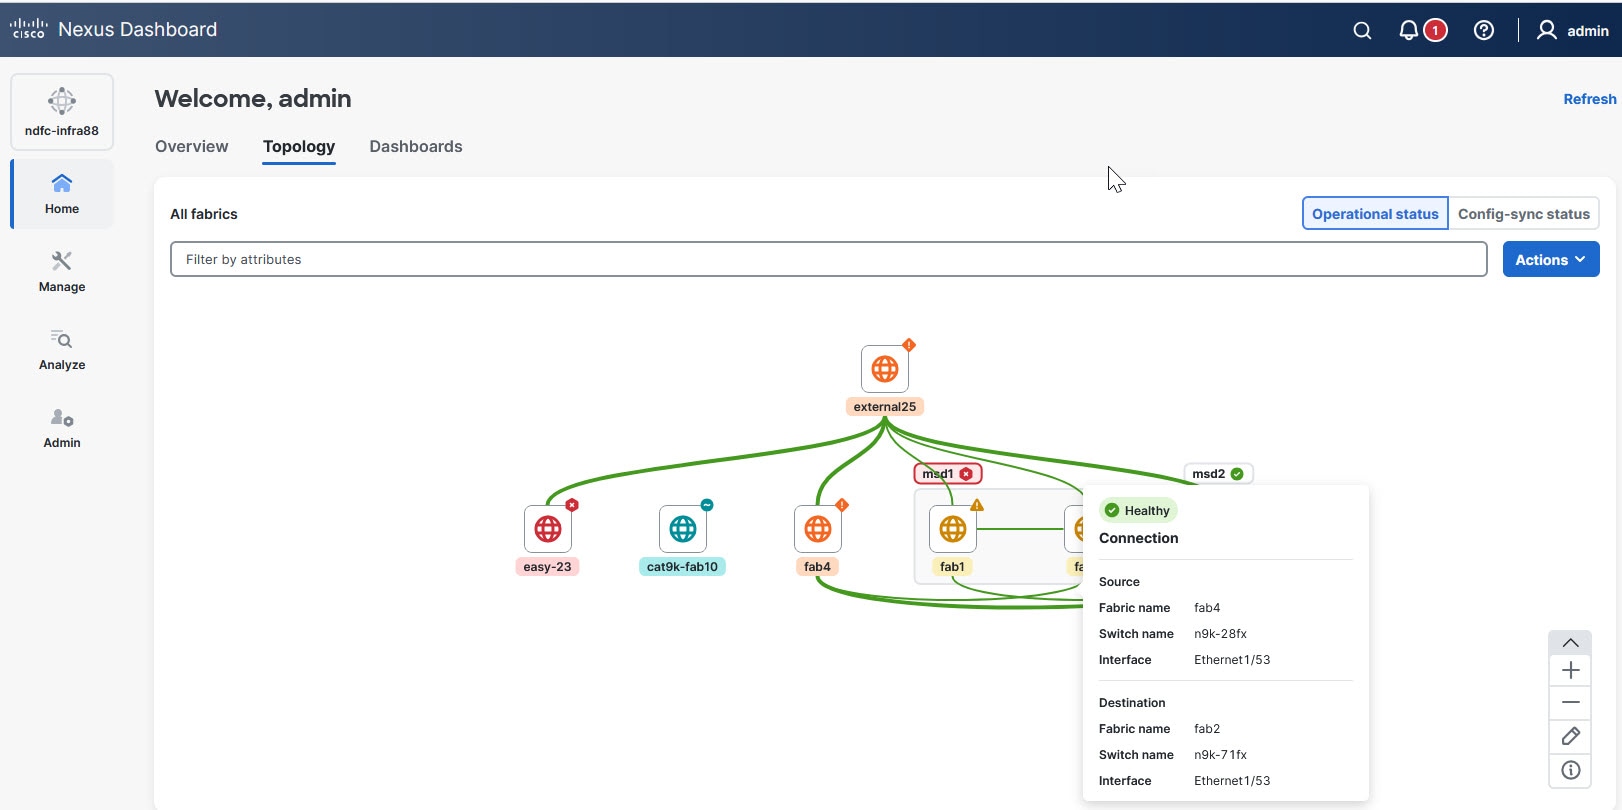Viewport: 1622px width, 810px height.
Task: Select the fab1 fabric node
Action: (x=953, y=529)
